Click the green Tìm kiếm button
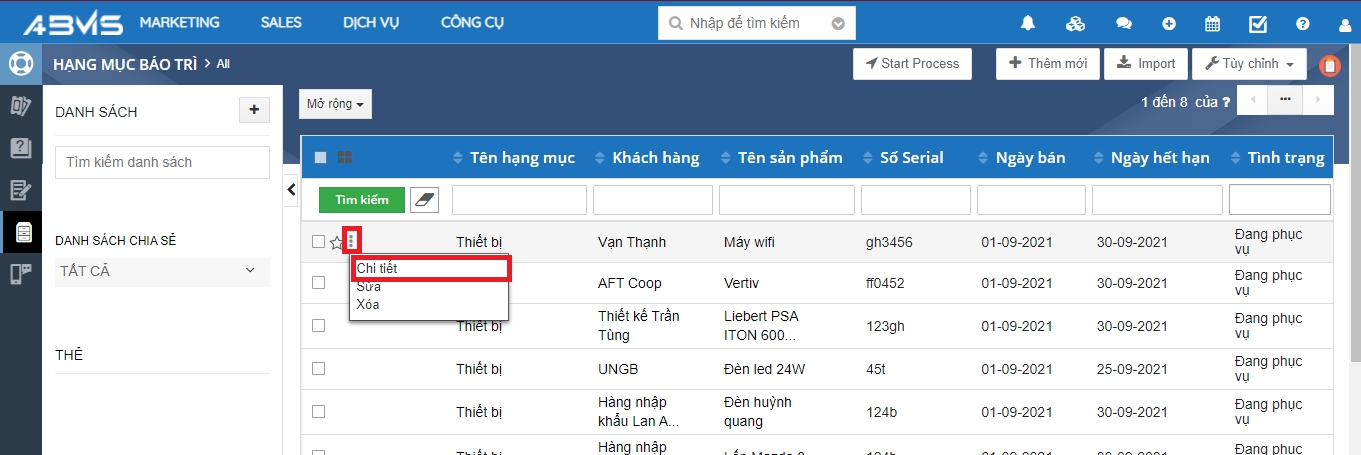This screenshot has height=455, width=1361. point(362,200)
